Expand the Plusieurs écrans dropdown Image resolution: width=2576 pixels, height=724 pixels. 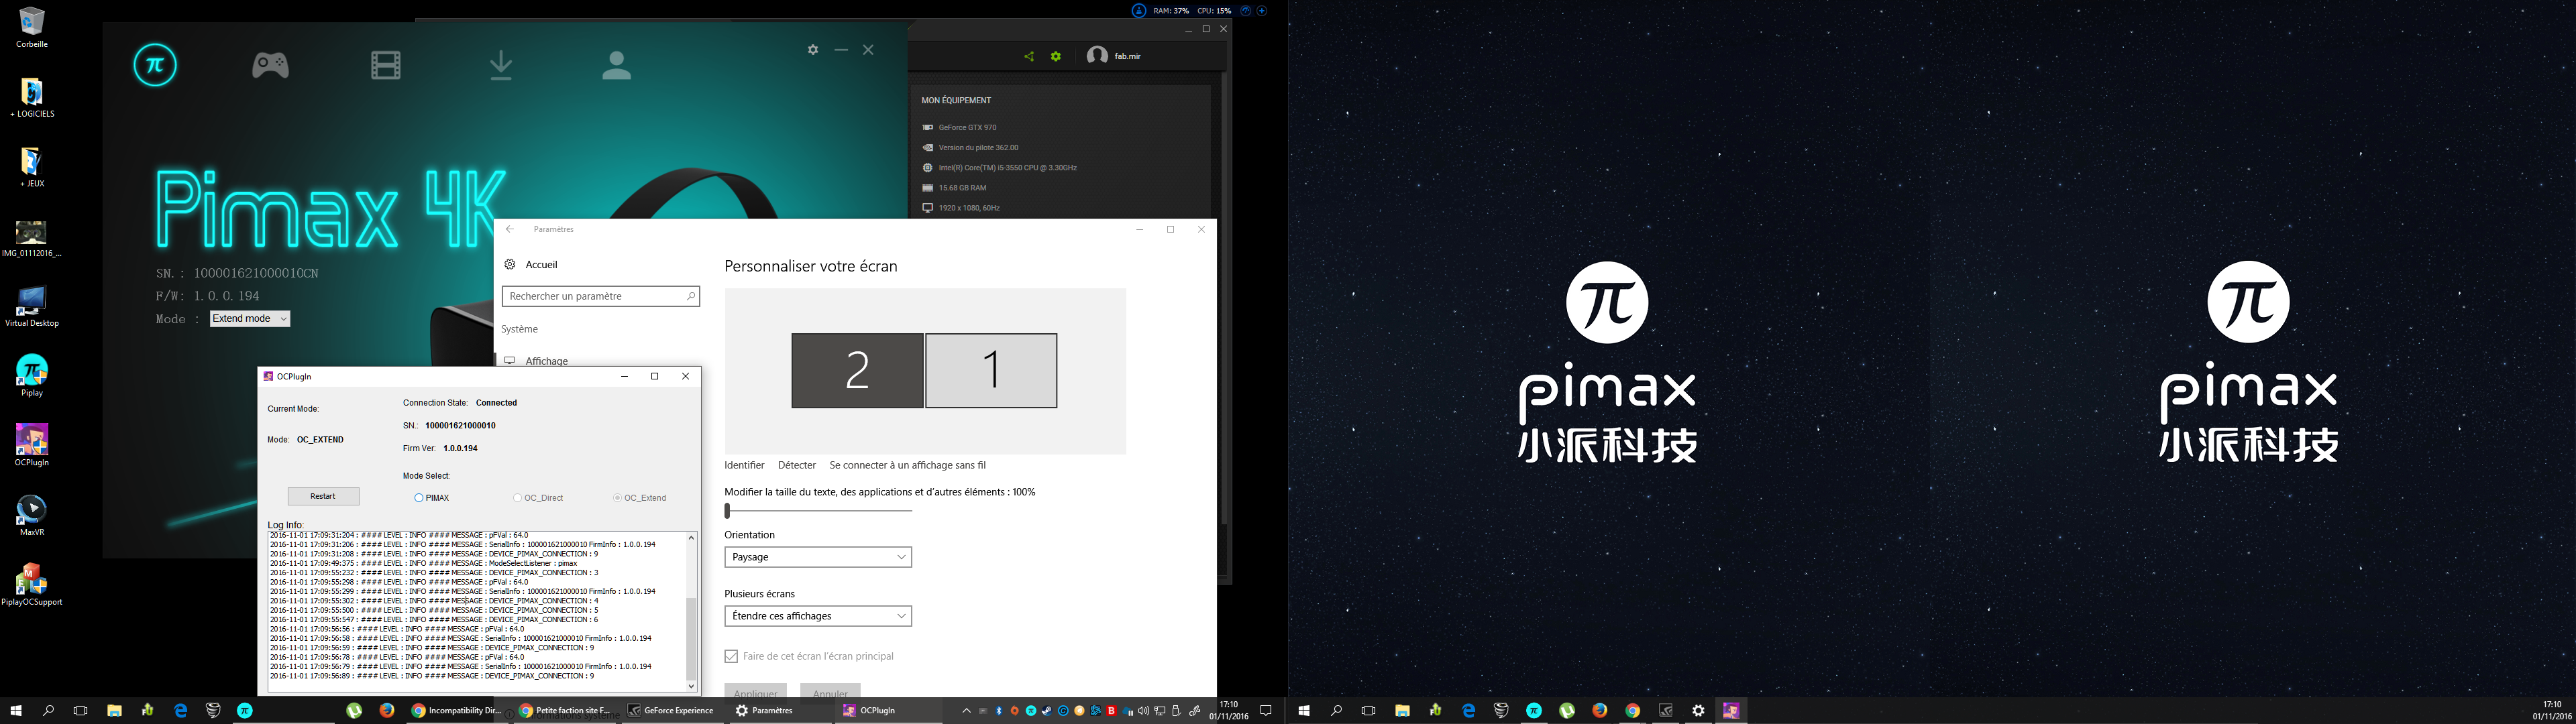(x=818, y=616)
